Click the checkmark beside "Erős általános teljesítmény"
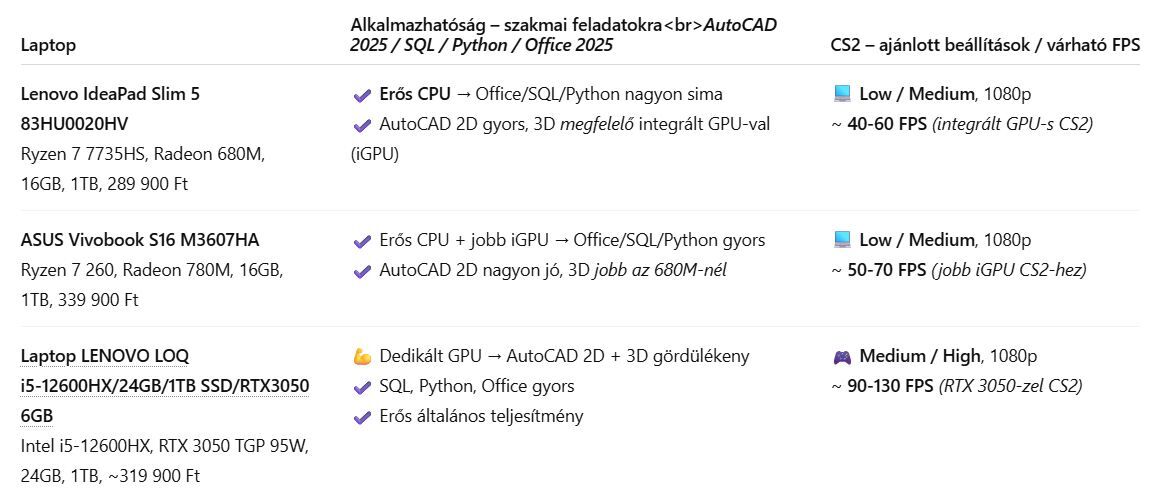Image resolution: width=1166 pixels, height=502 pixels. (x=362, y=417)
